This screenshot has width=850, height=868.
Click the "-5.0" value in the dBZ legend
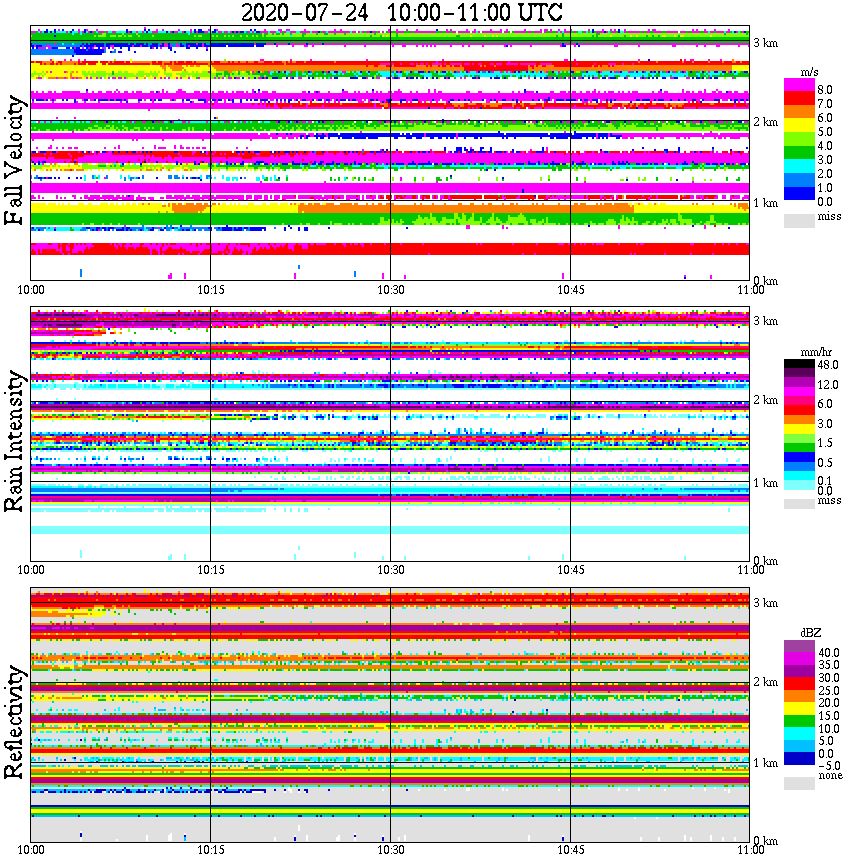click(829, 766)
